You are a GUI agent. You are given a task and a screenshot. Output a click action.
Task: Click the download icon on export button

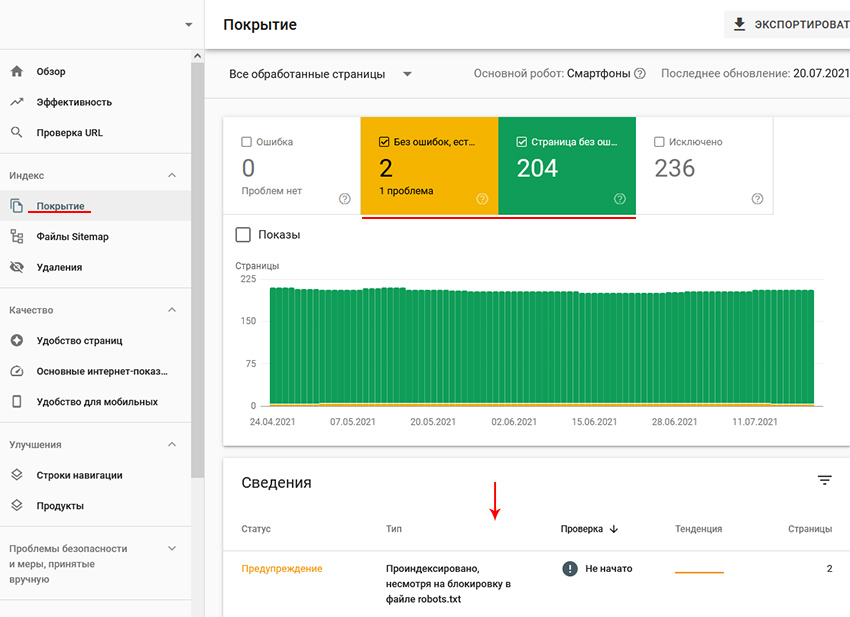pos(740,25)
